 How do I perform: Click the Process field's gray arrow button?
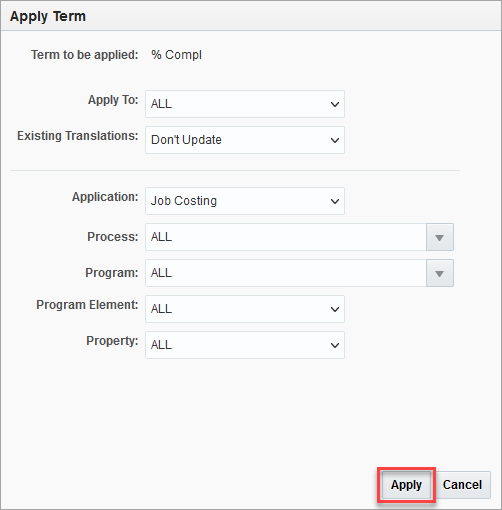(440, 237)
